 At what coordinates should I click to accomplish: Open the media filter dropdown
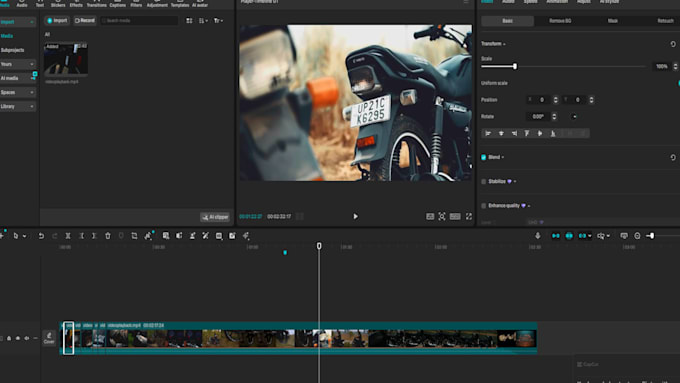pyautogui.click(x=218, y=20)
